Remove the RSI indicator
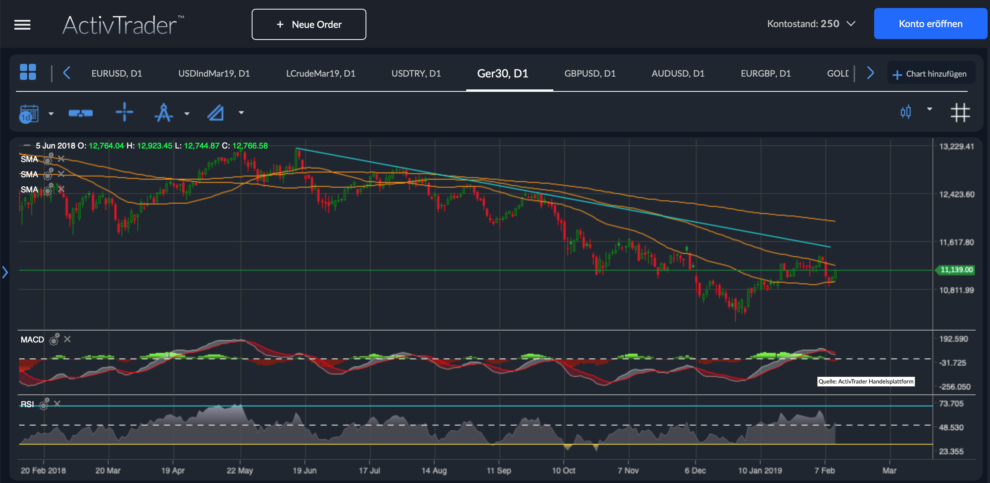This screenshot has height=483, width=990. (x=57, y=404)
